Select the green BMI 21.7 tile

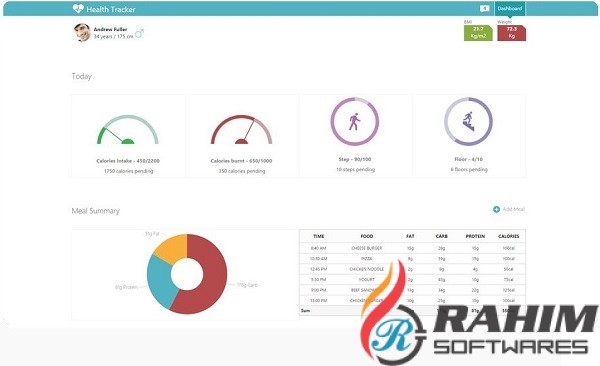pyautogui.click(x=478, y=33)
